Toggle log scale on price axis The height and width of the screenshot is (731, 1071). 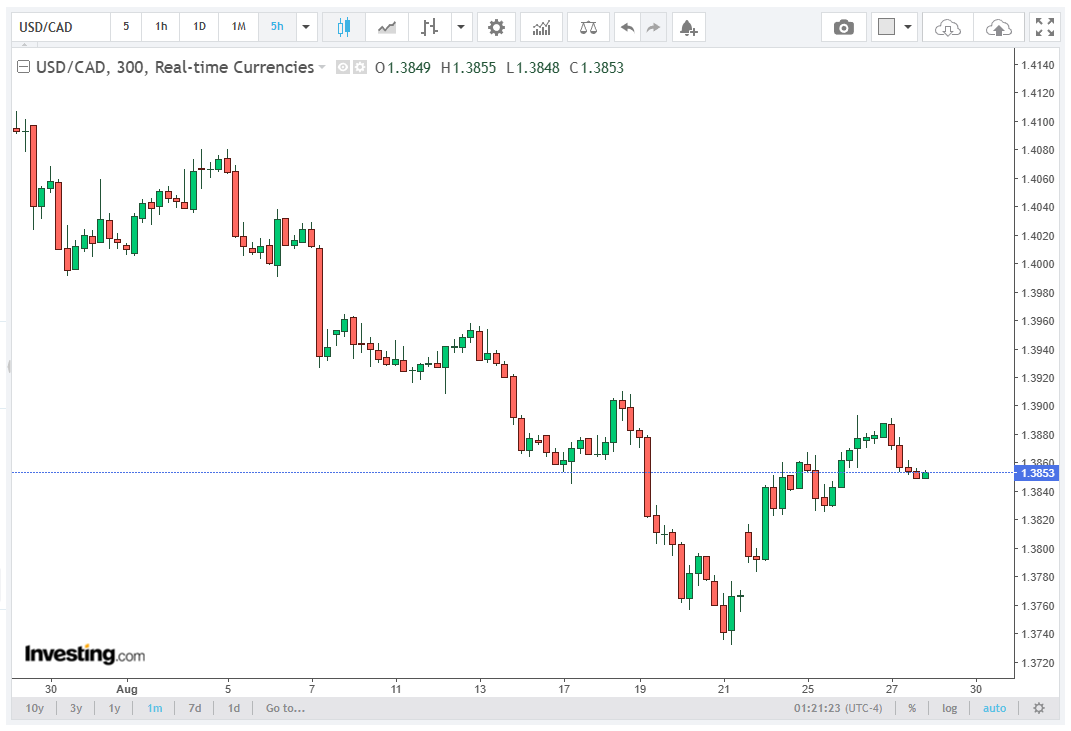[949, 708]
